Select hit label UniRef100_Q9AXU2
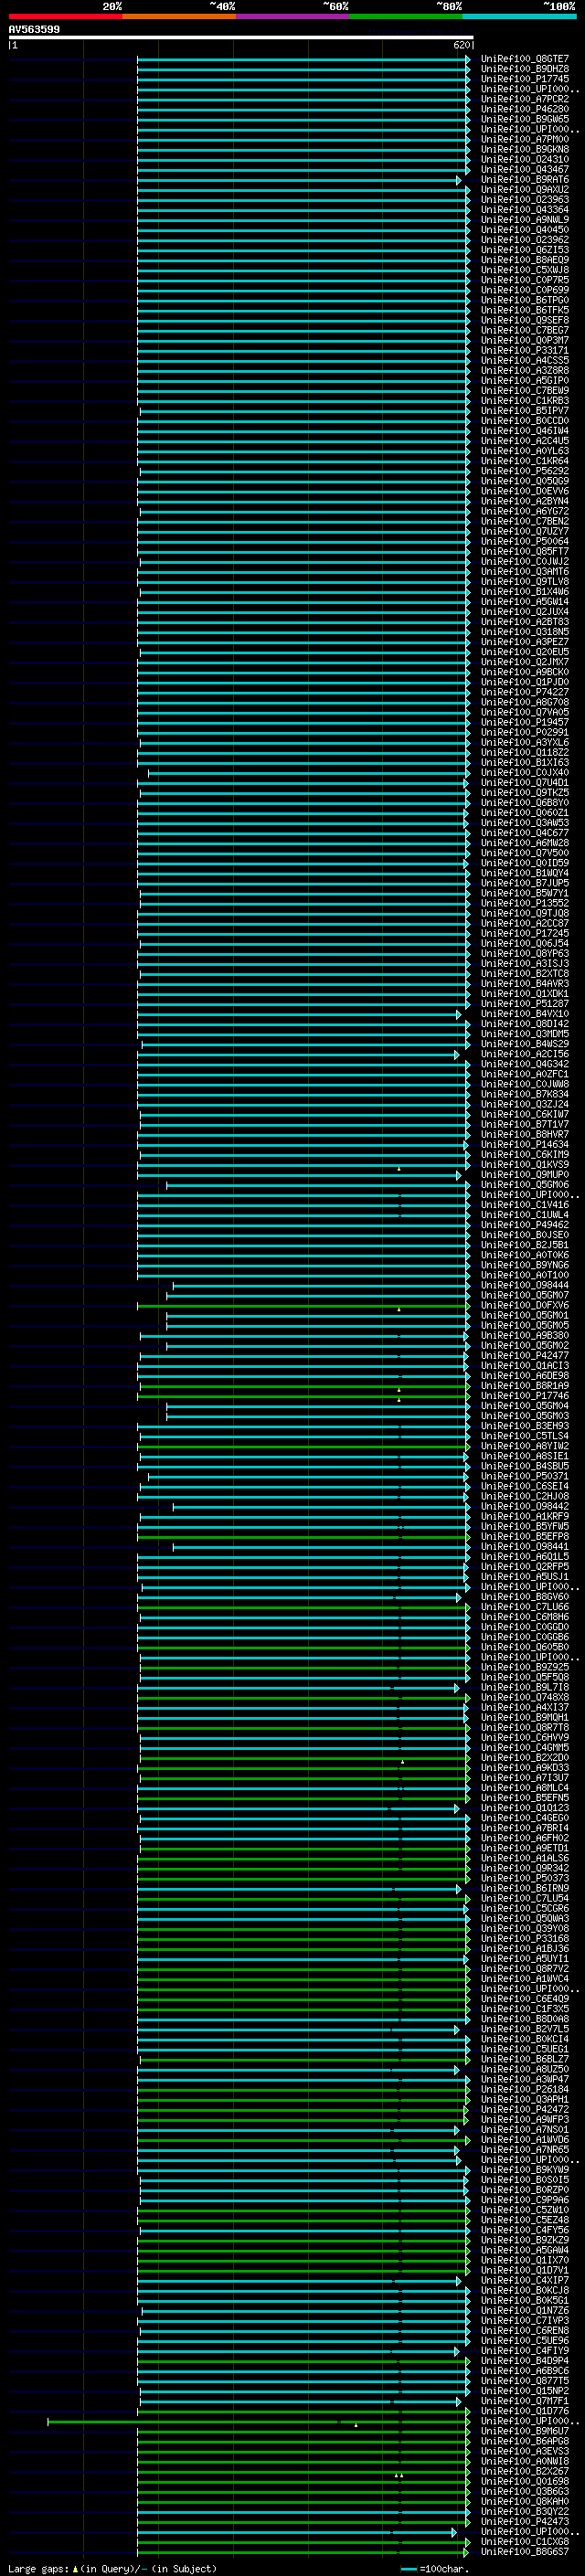 (525, 190)
